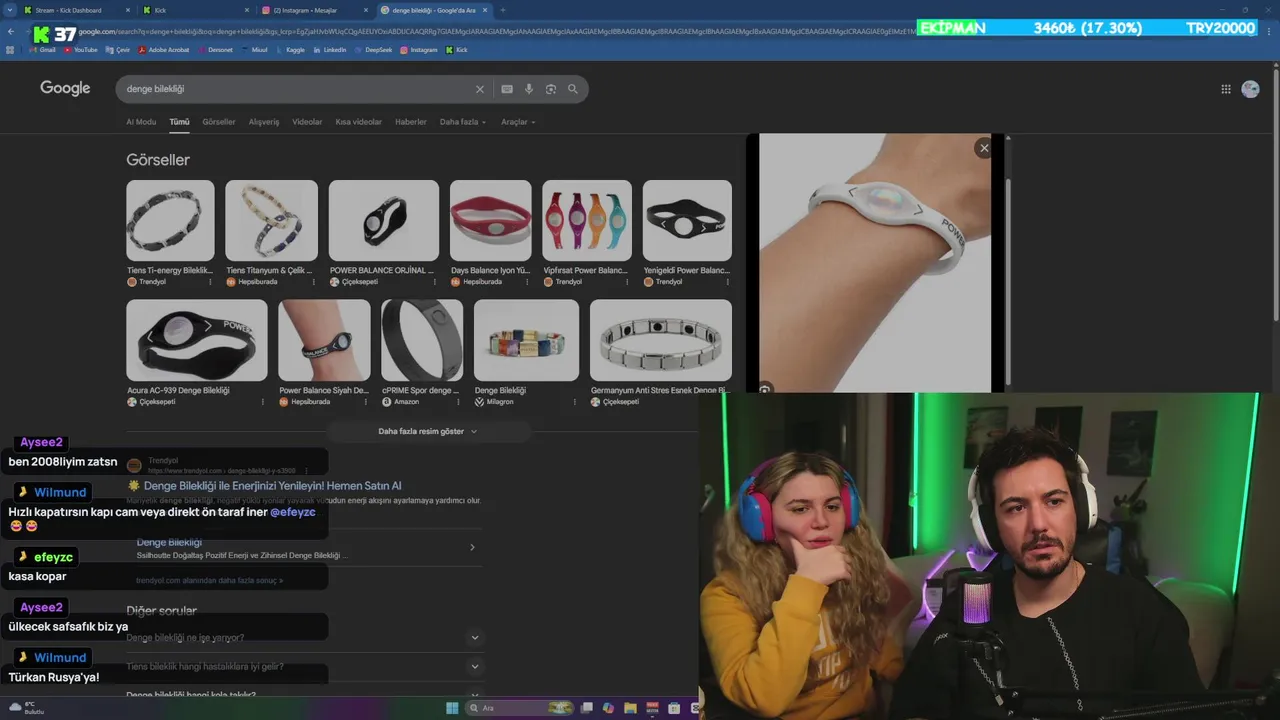
Task: Close the bracelet image preview panel
Action: click(984, 148)
